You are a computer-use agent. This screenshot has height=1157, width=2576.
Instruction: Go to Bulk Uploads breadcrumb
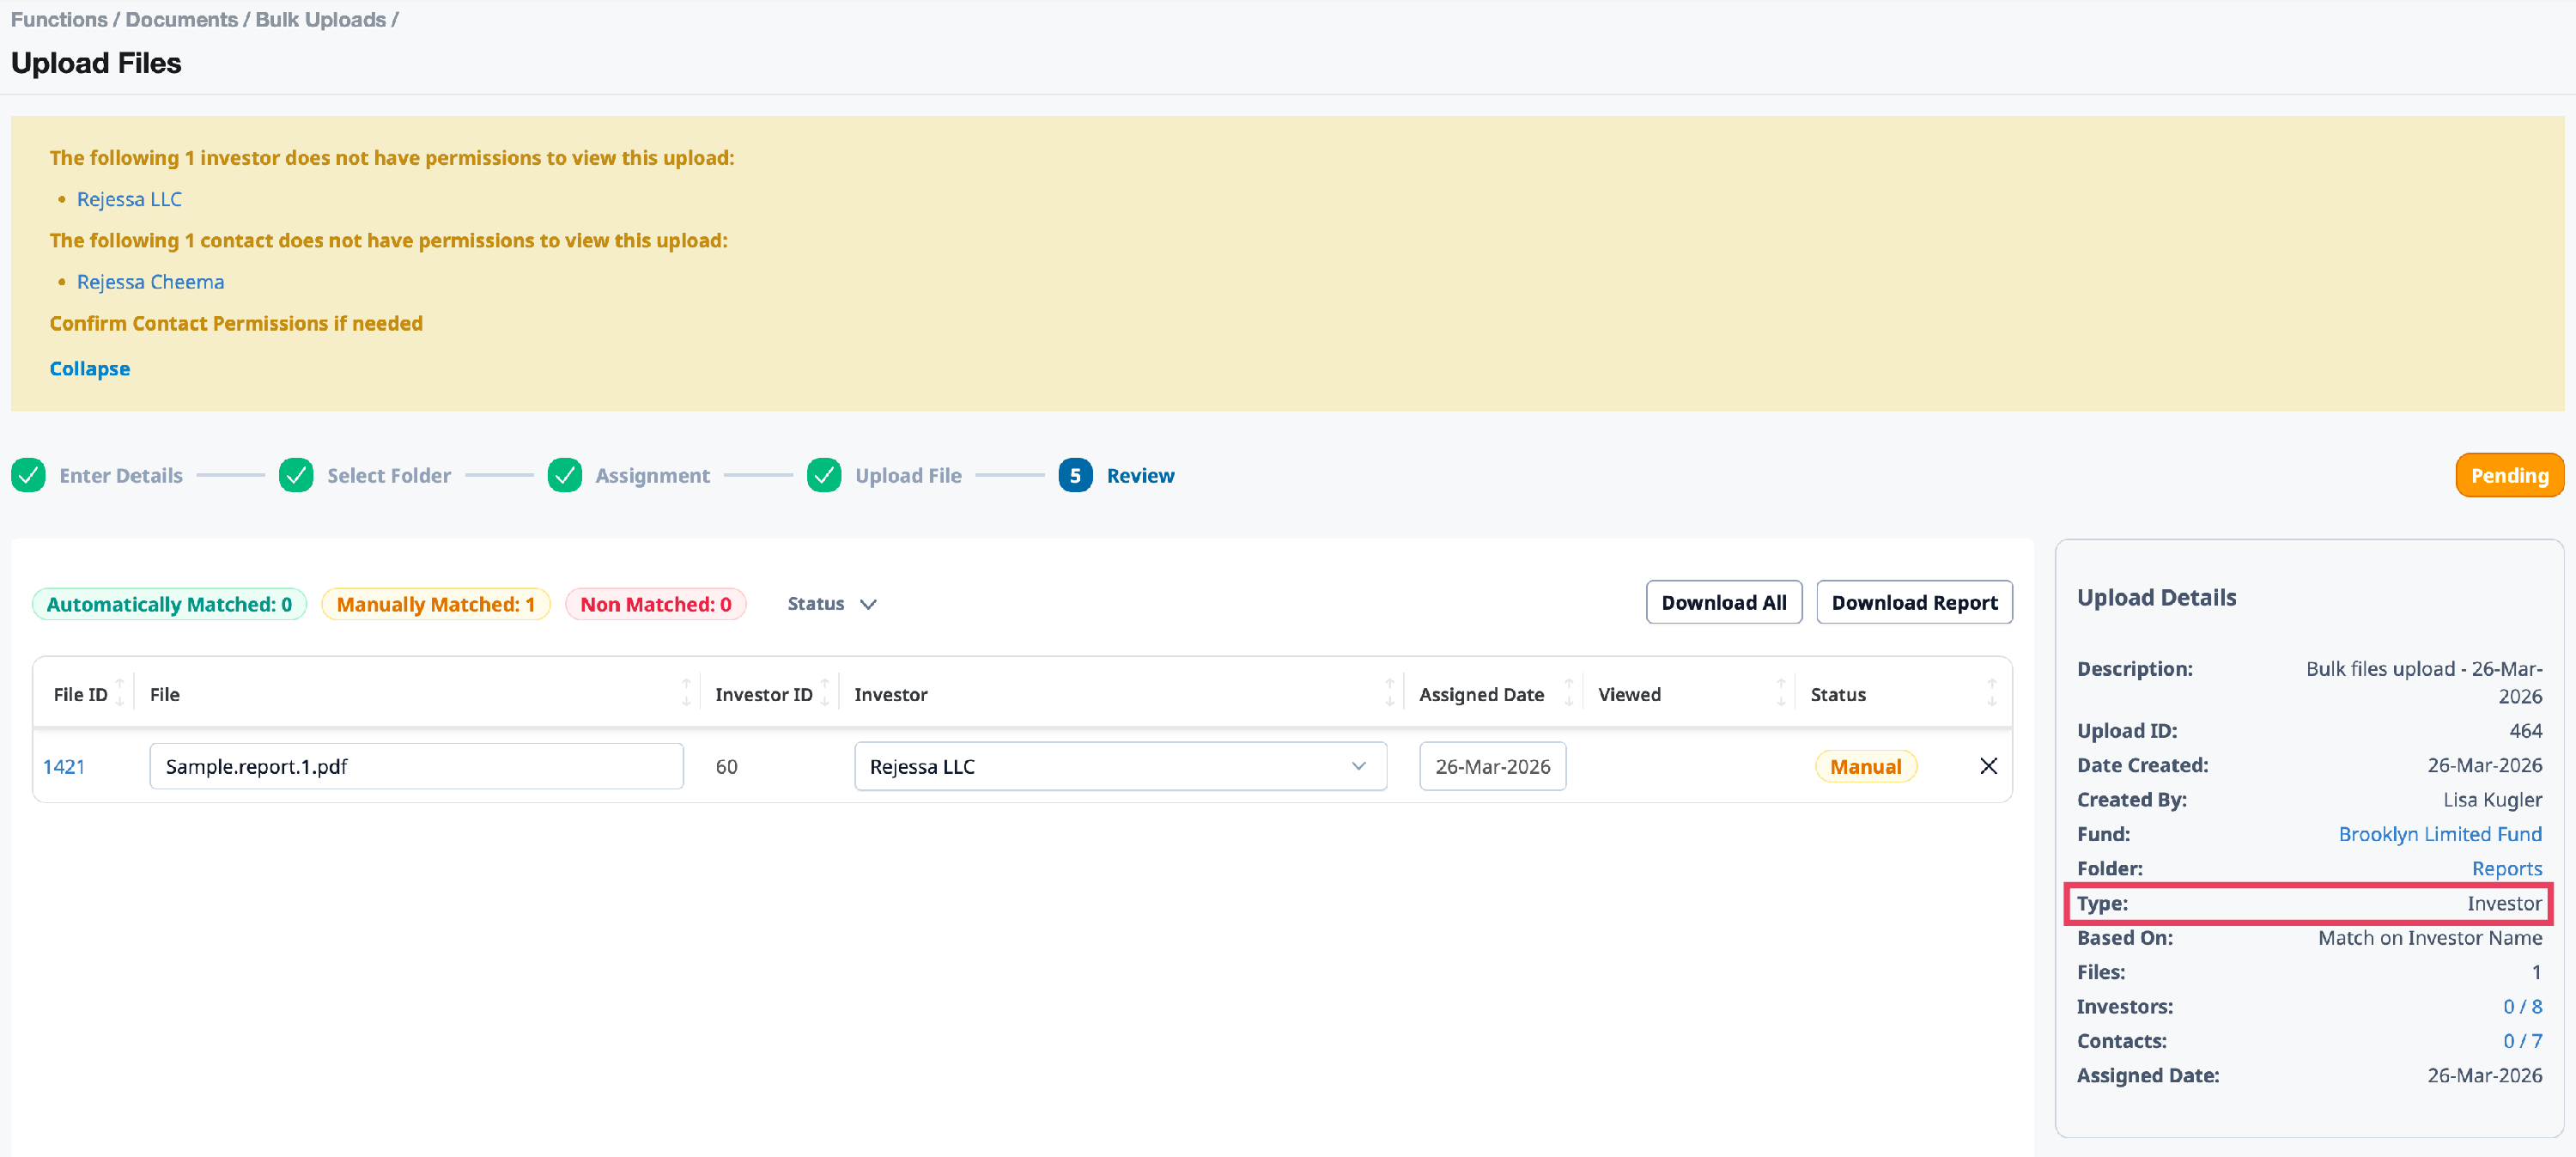[320, 19]
